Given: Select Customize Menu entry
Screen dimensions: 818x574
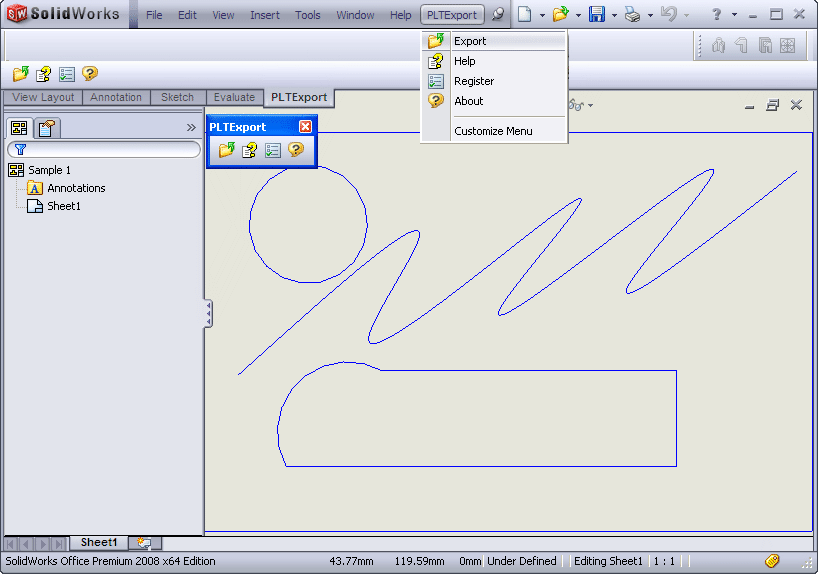Looking at the screenshot, I should click(x=494, y=131).
